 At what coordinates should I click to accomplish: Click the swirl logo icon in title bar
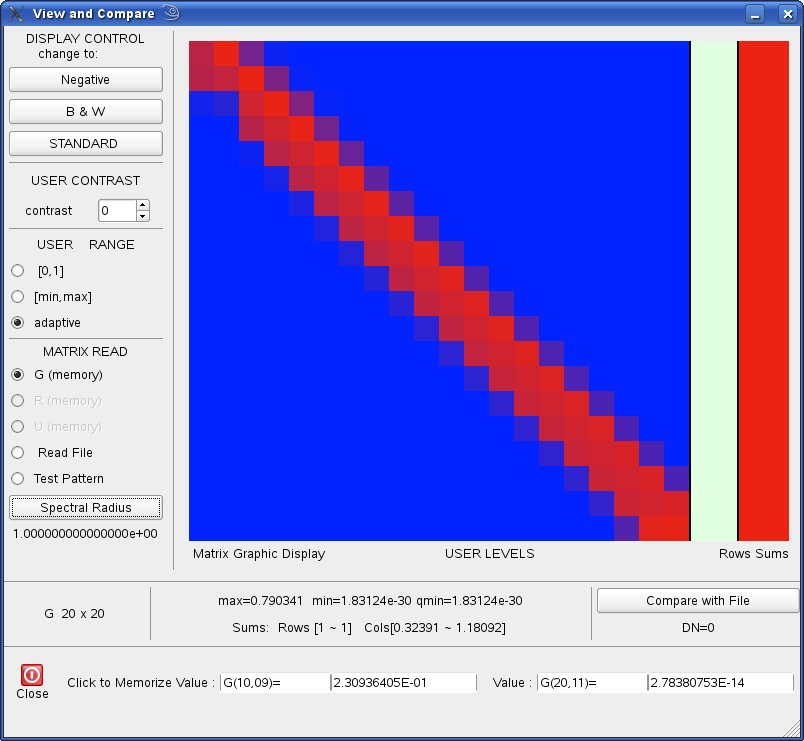tap(172, 13)
